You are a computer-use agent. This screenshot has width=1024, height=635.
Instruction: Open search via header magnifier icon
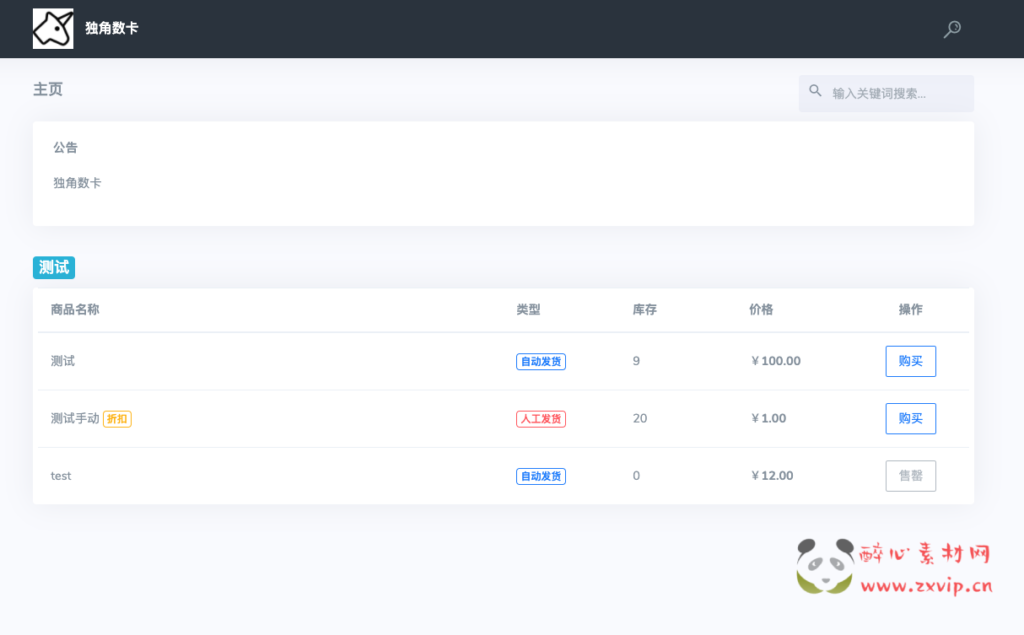952,29
